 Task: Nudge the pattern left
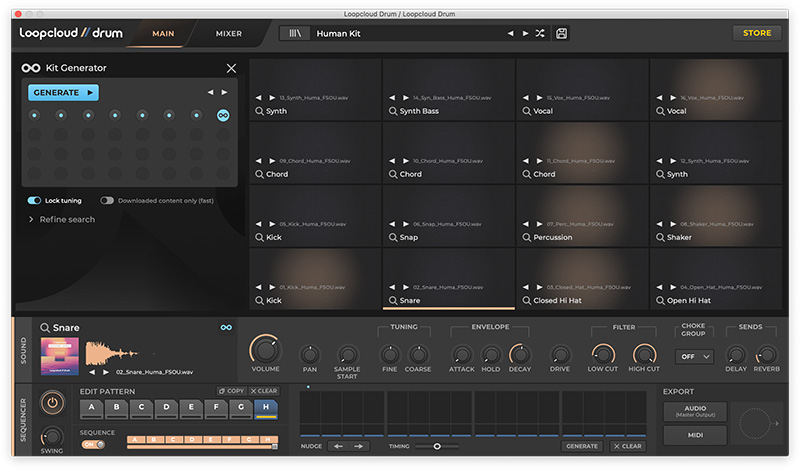point(338,447)
